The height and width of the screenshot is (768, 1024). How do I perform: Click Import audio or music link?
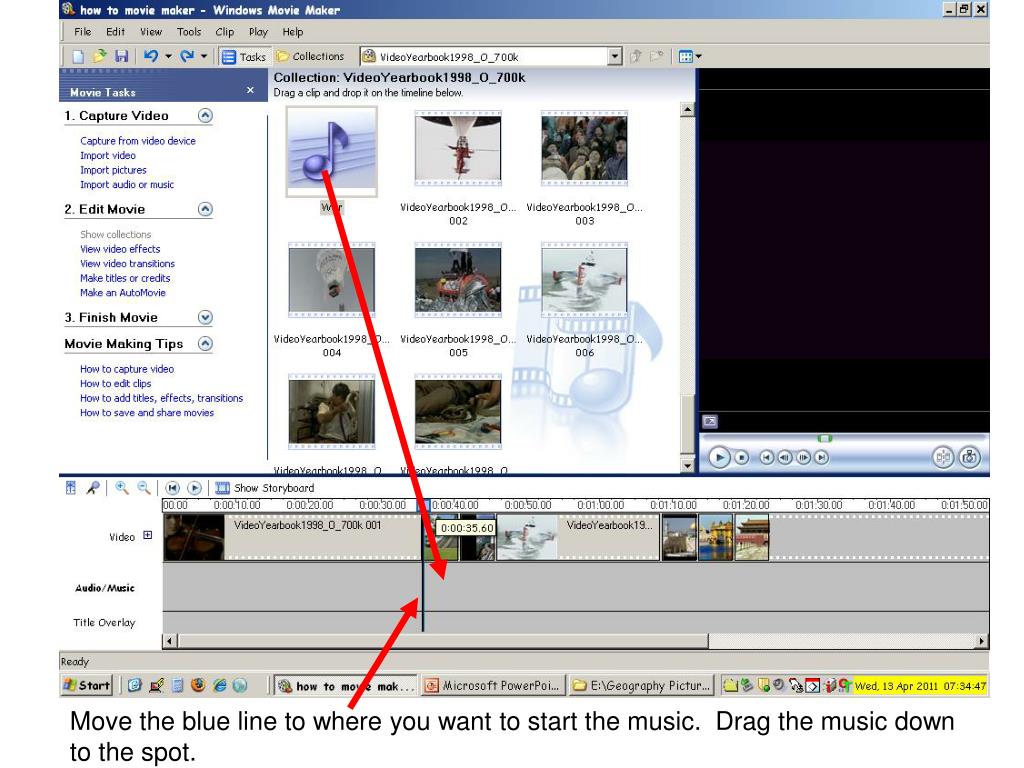127,185
